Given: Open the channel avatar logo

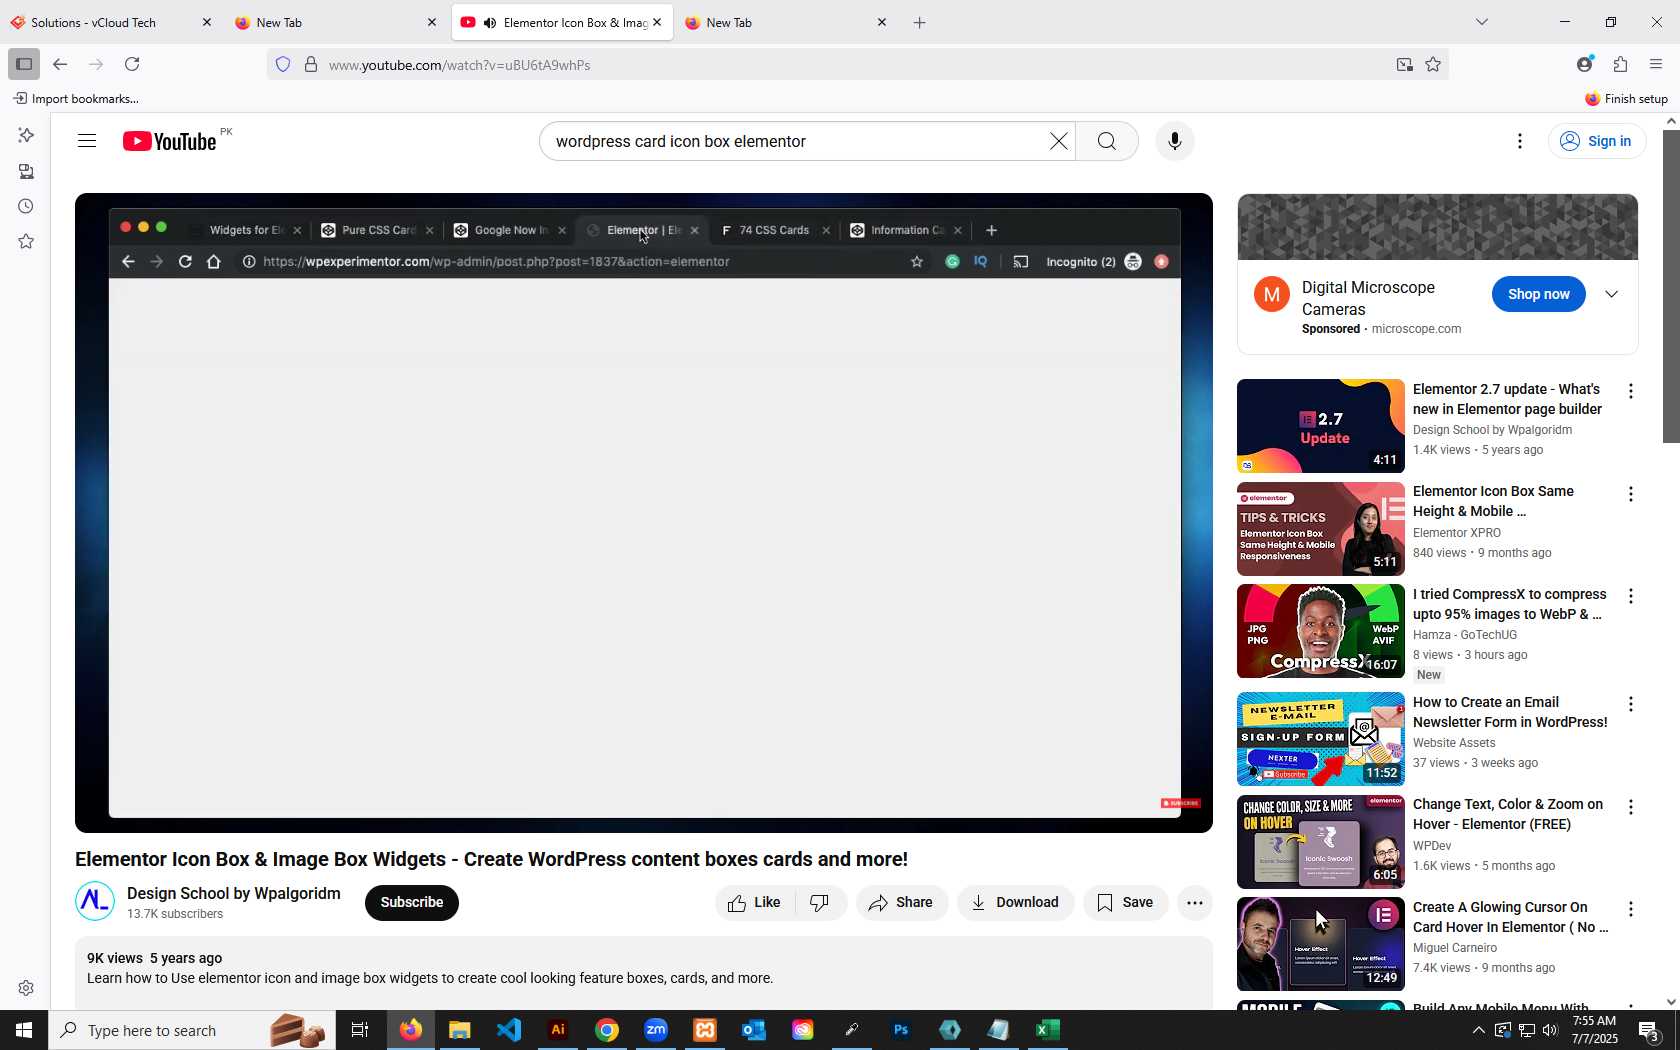Looking at the screenshot, I should click(x=95, y=901).
